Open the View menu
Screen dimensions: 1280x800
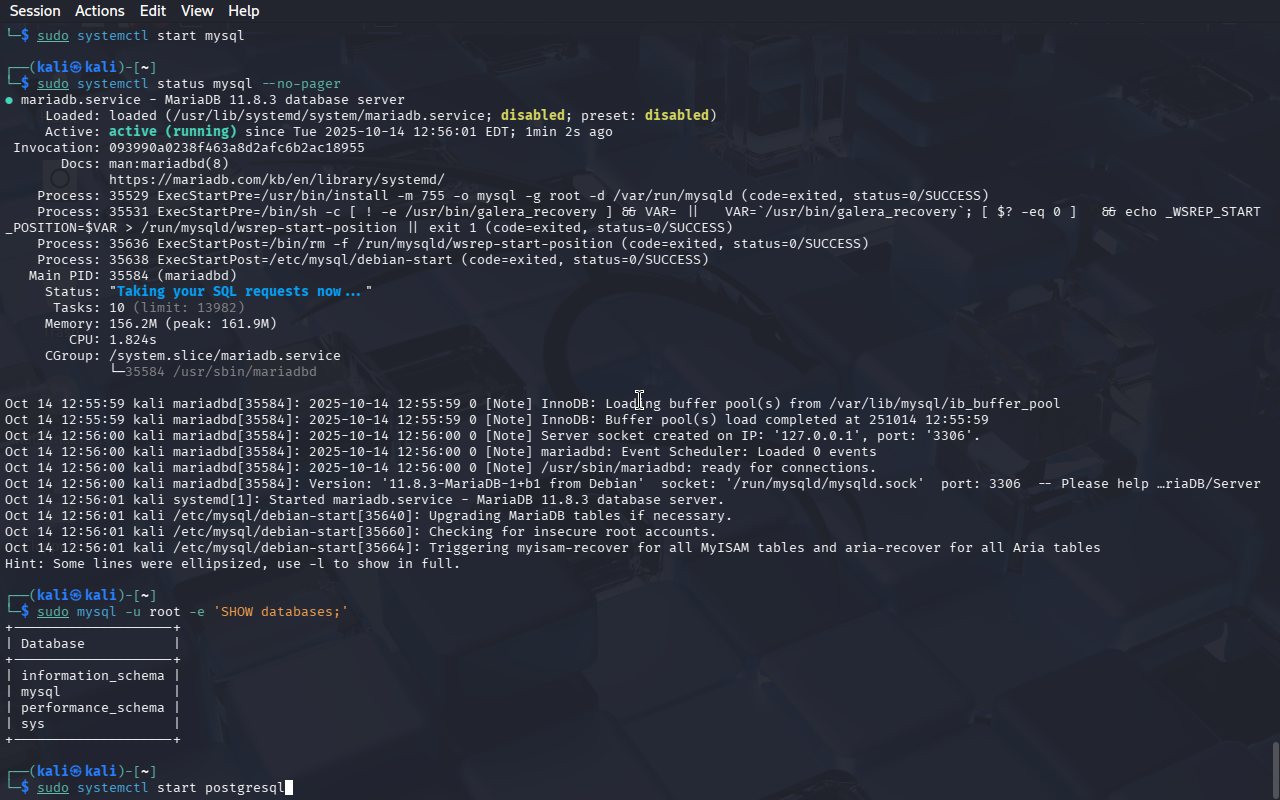click(197, 11)
